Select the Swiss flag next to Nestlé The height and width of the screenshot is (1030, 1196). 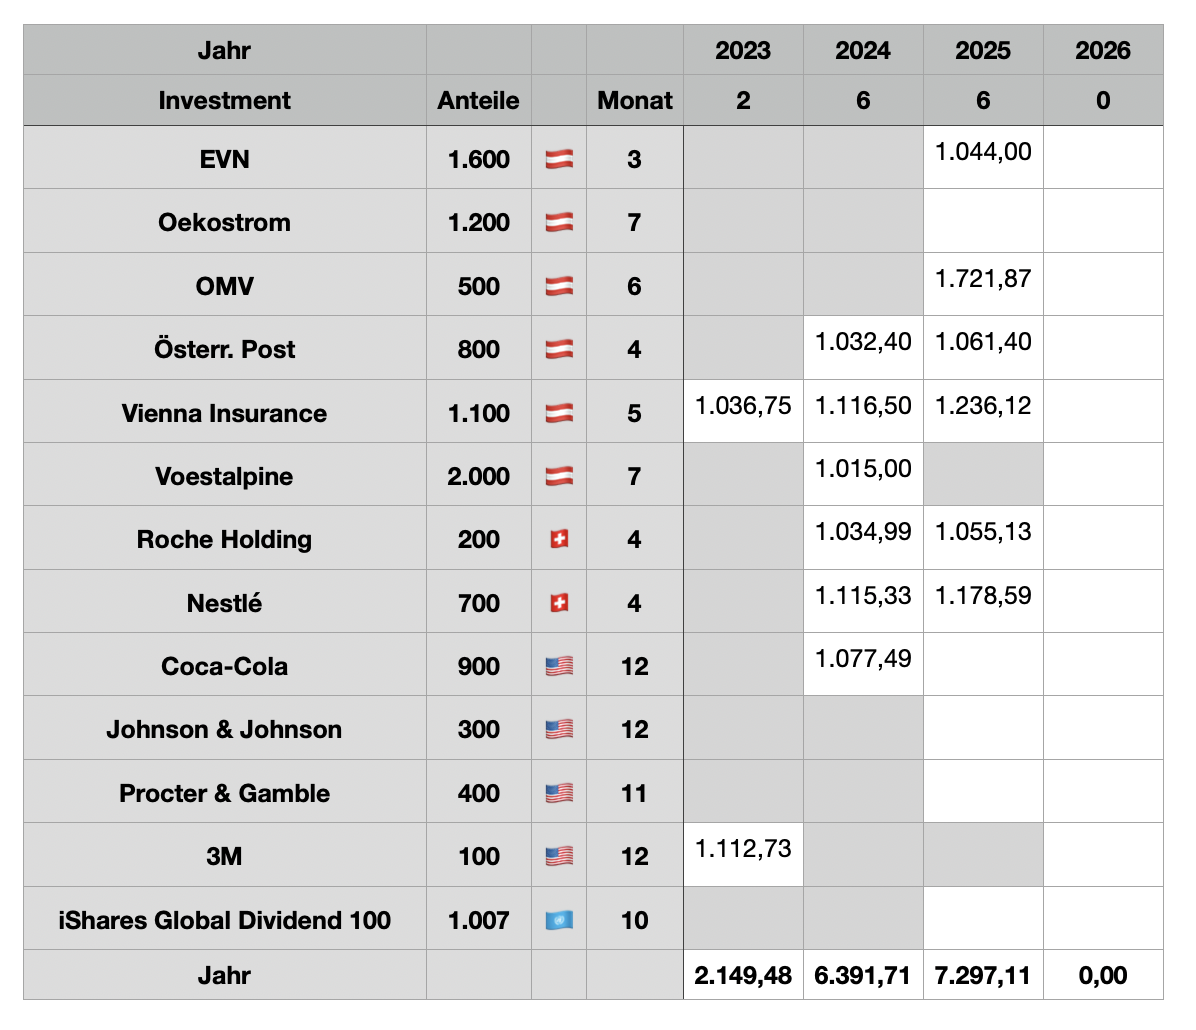pos(559,603)
